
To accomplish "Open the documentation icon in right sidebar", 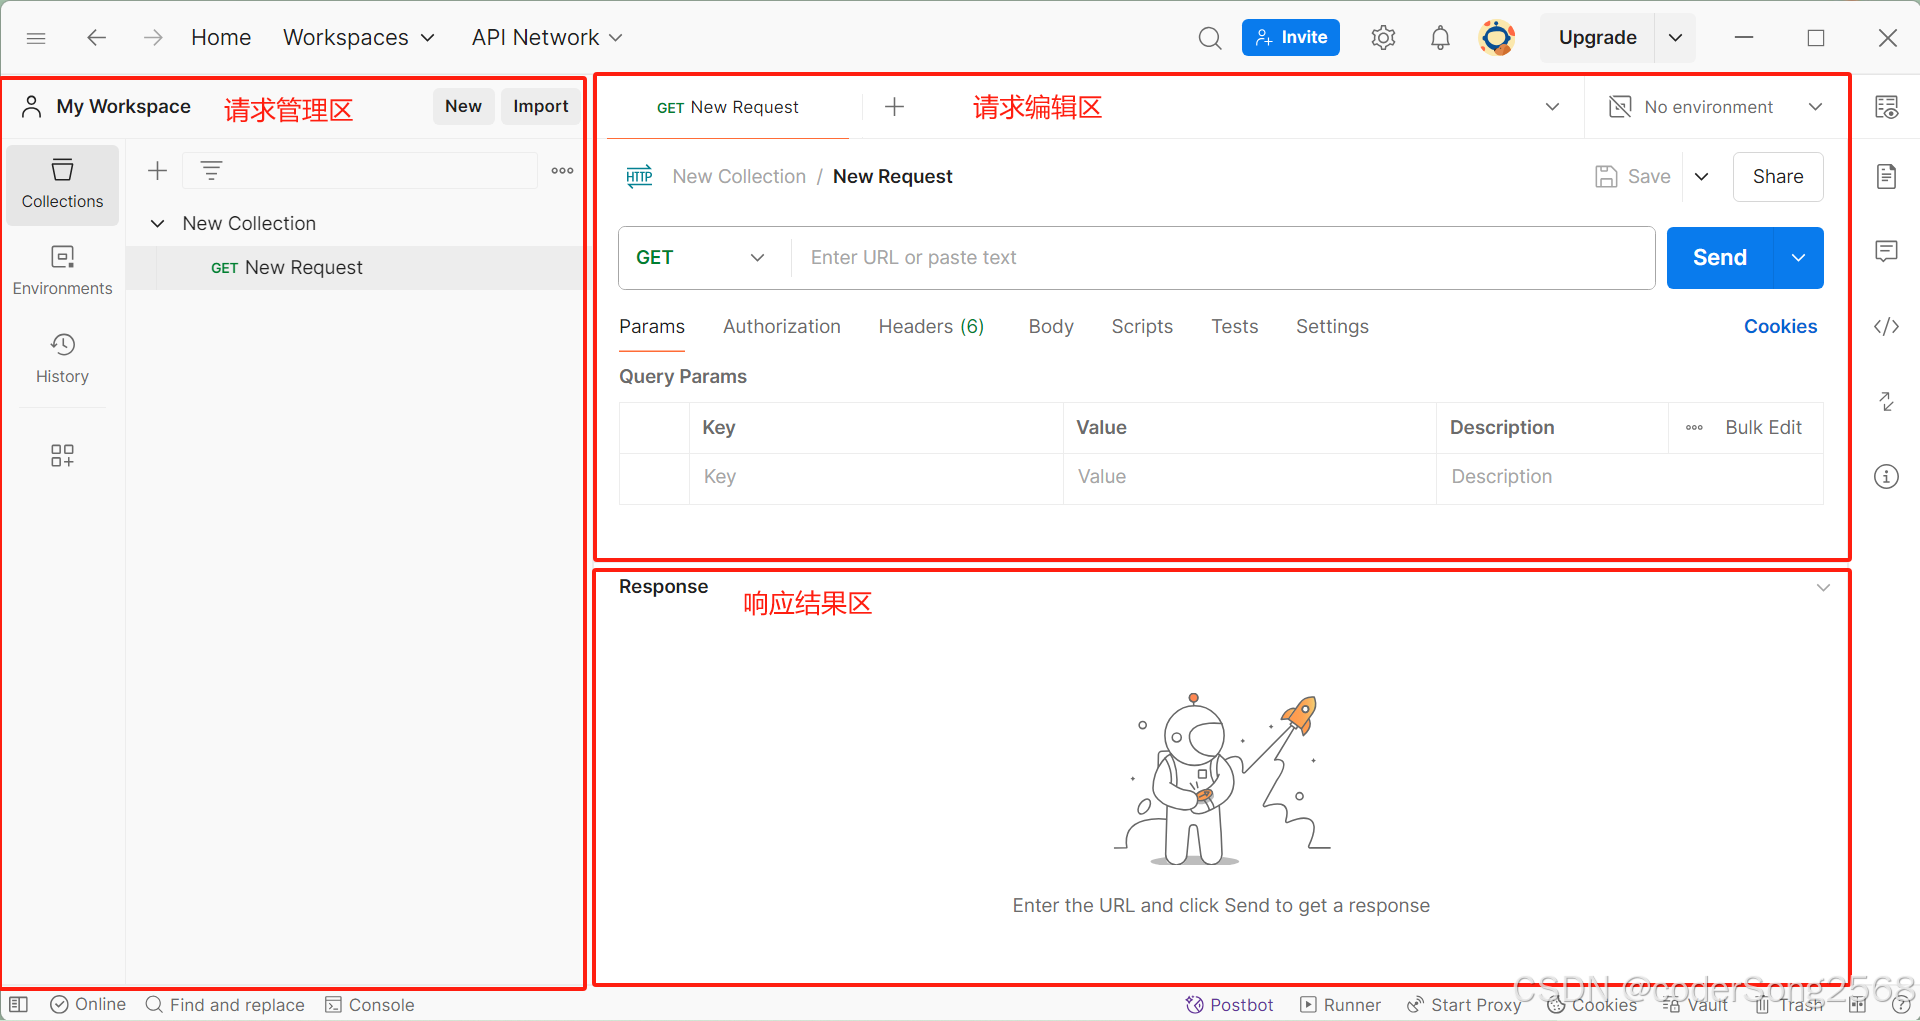I will coord(1886,177).
